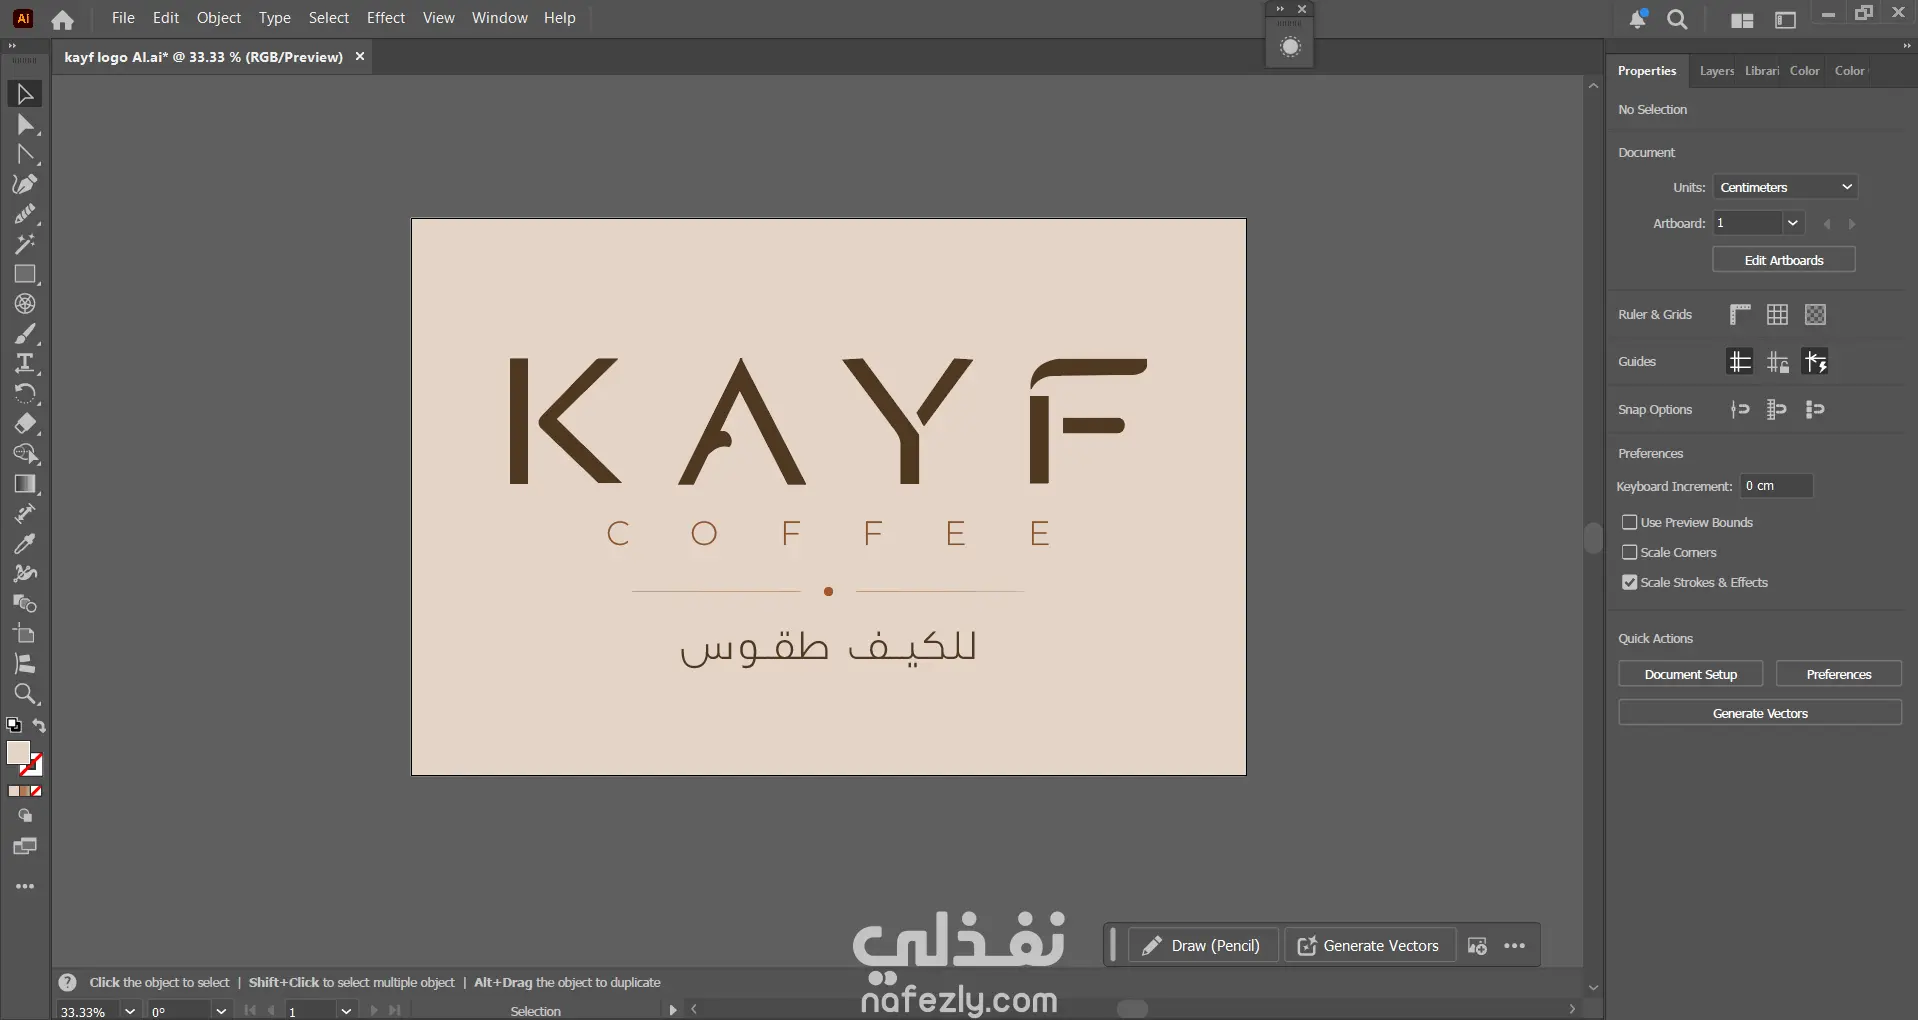This screenshot has width=1918, height=1020.
Task: Toggle Snap to Point
Action: pos(1740,409)
